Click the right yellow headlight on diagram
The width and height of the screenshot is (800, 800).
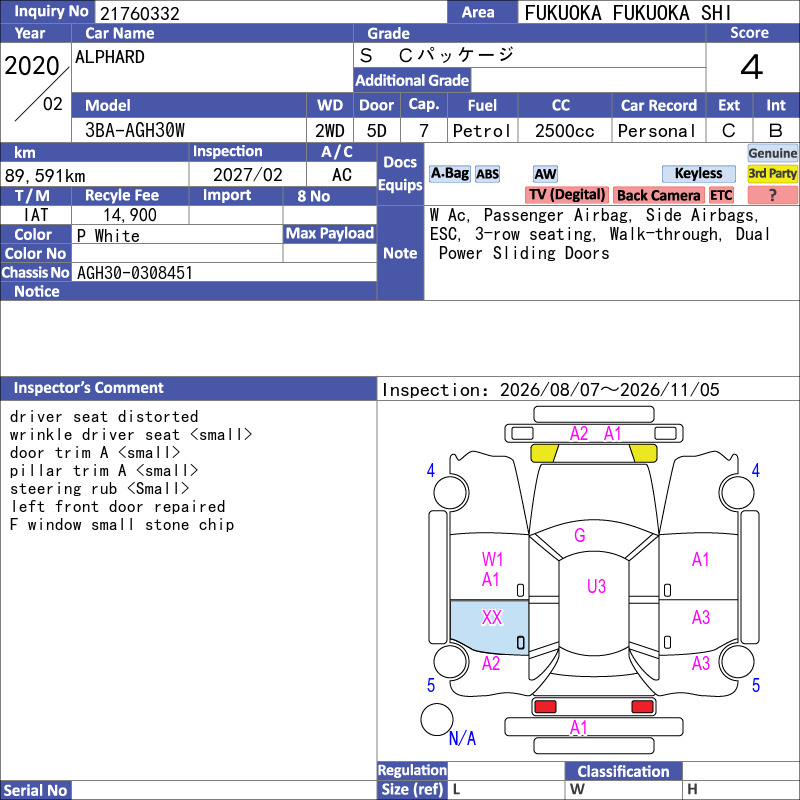(643, 454)
